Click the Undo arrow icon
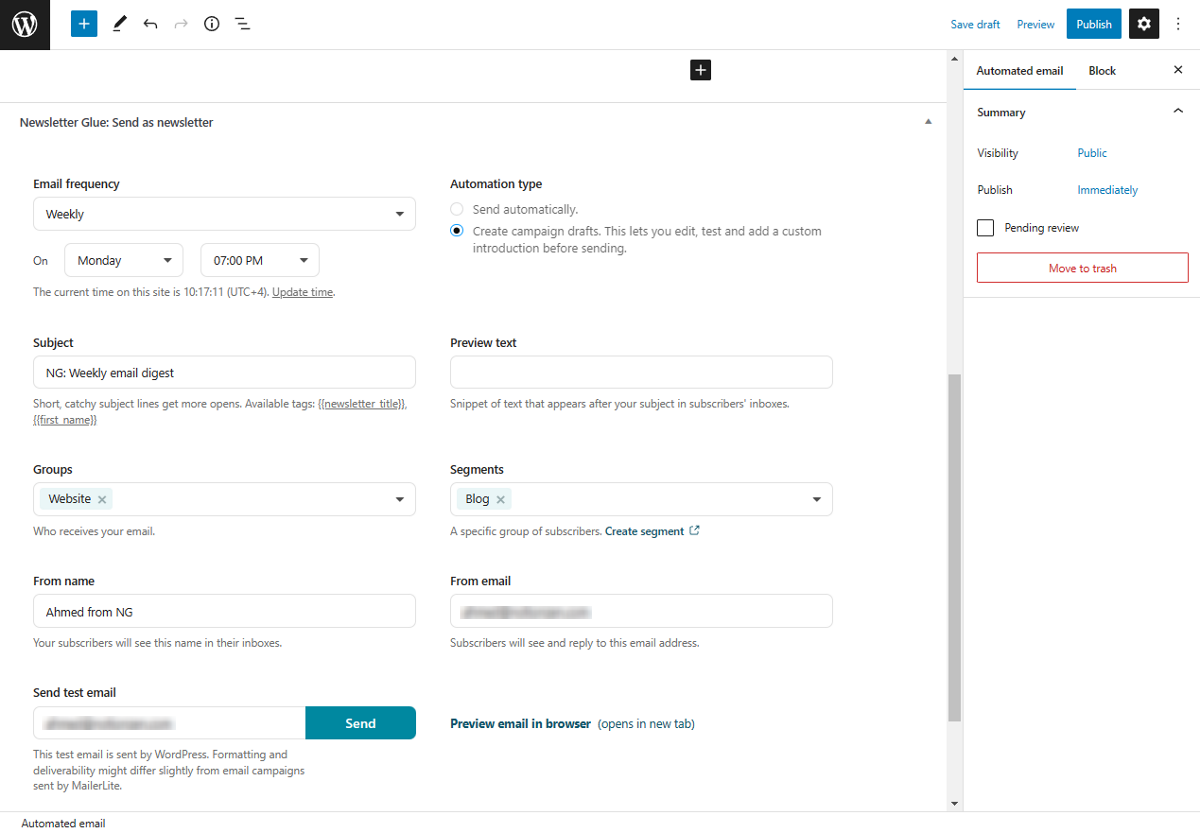This screenshot has width=1200, height=833. [x=150, y=24]
